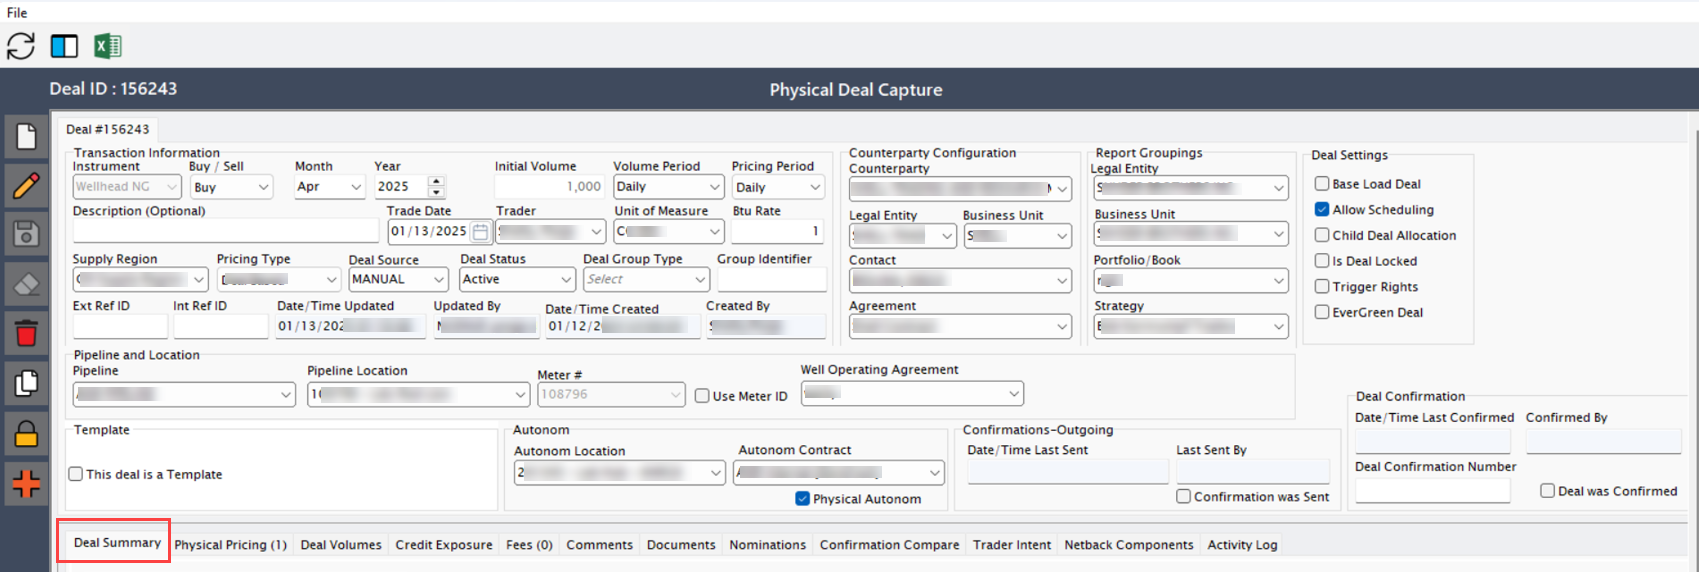
Task: Click the Initial Volume input field
Action: [x=549, y=187]
